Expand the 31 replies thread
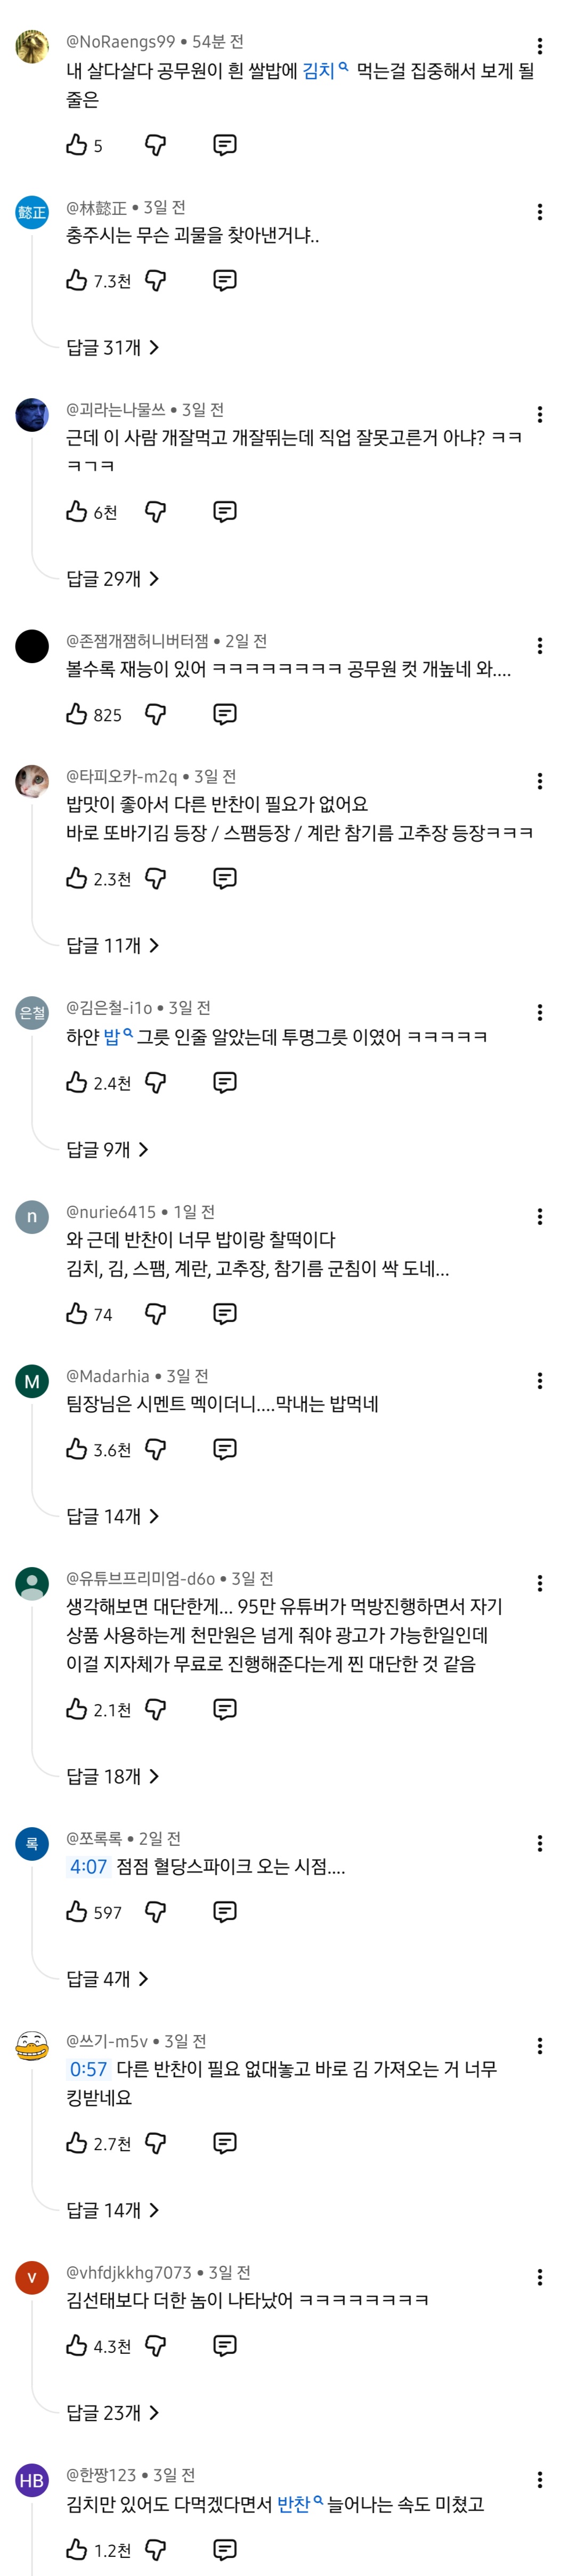 (x=112, y=347)
